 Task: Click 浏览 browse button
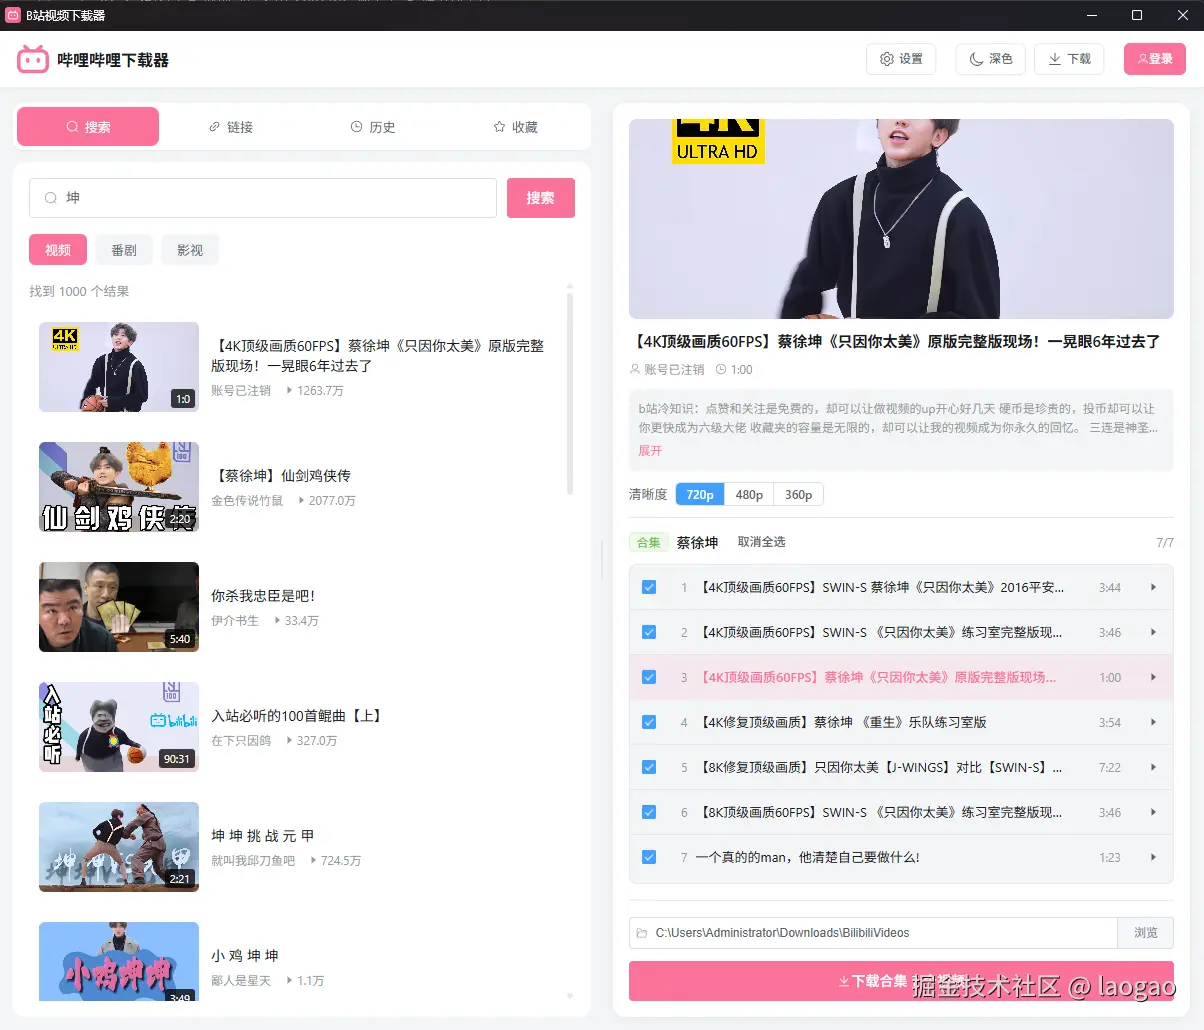(x=1146, y=933)
